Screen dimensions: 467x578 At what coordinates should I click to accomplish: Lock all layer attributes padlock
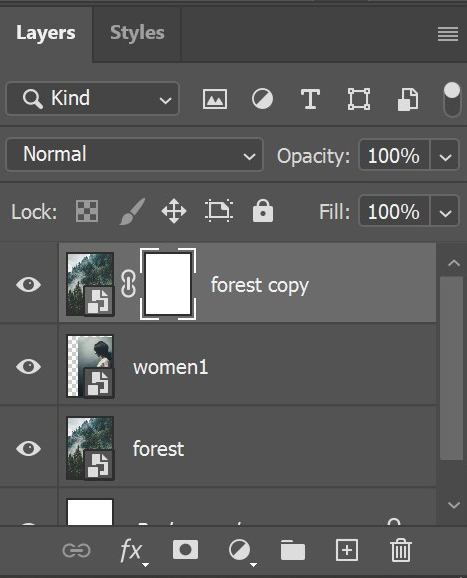coord(263,211)
